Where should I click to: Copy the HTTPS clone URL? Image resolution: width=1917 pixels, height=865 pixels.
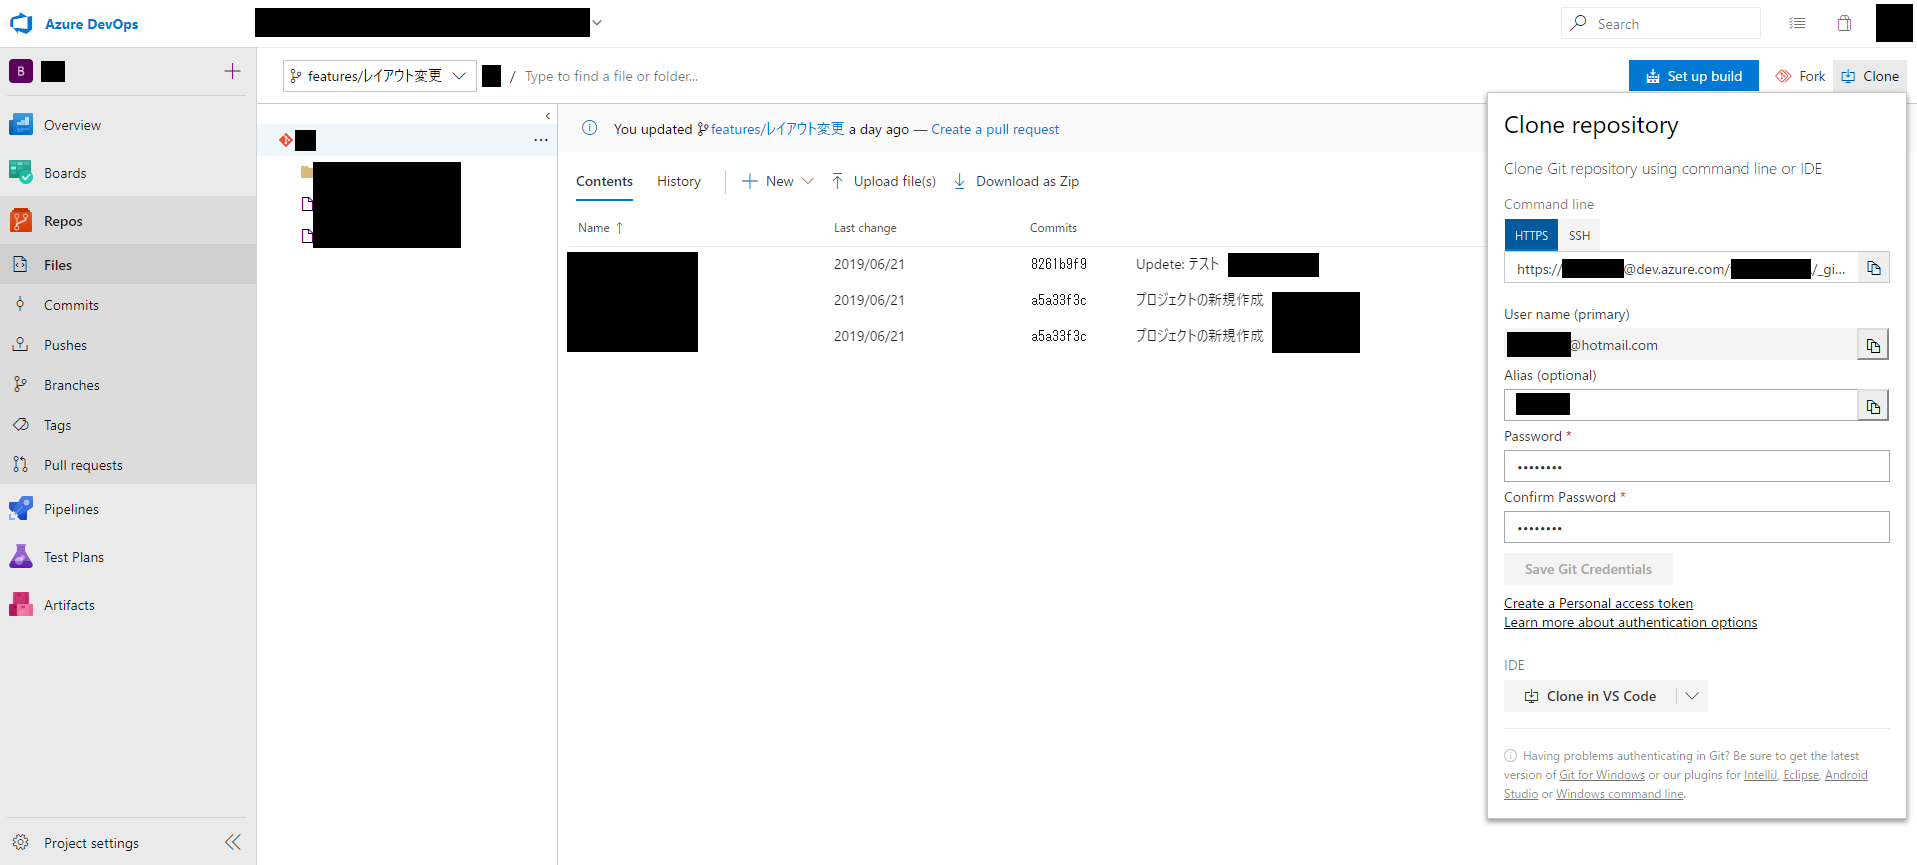[x=1874, y=268]
